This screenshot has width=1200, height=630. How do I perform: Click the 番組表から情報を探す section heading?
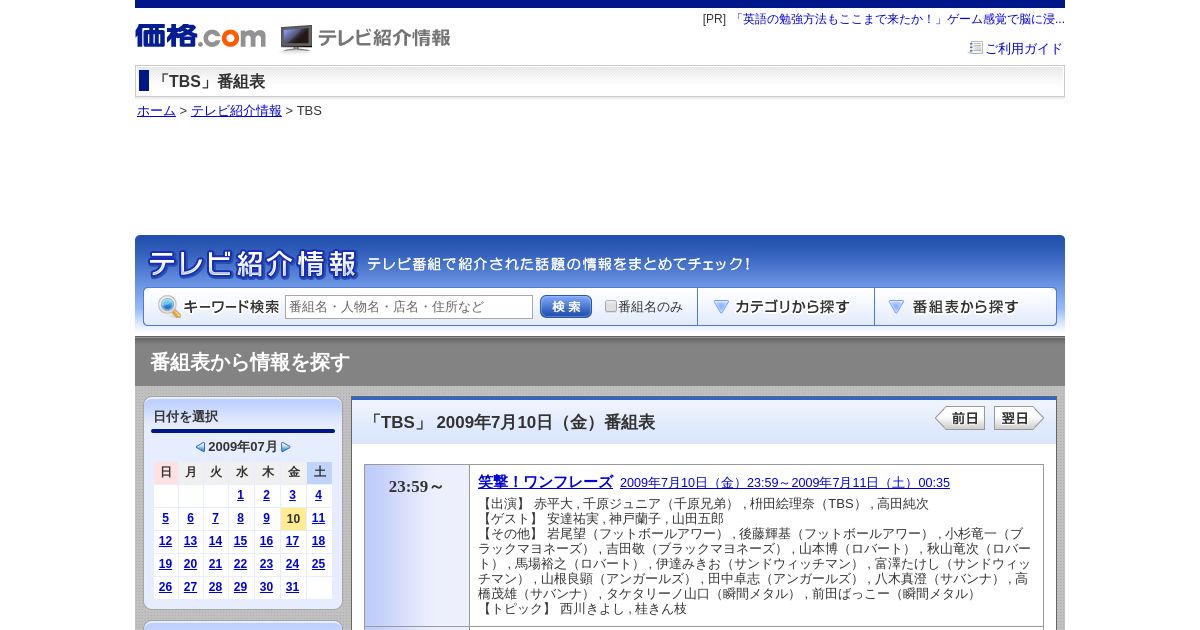click(250, 362)
